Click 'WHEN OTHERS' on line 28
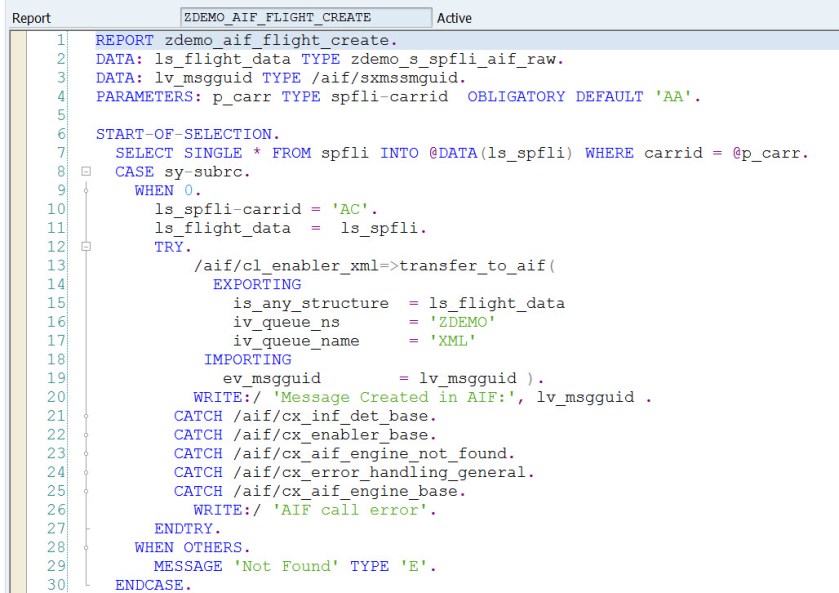Screen dimensions: 839x593 [x=188, y=548]
